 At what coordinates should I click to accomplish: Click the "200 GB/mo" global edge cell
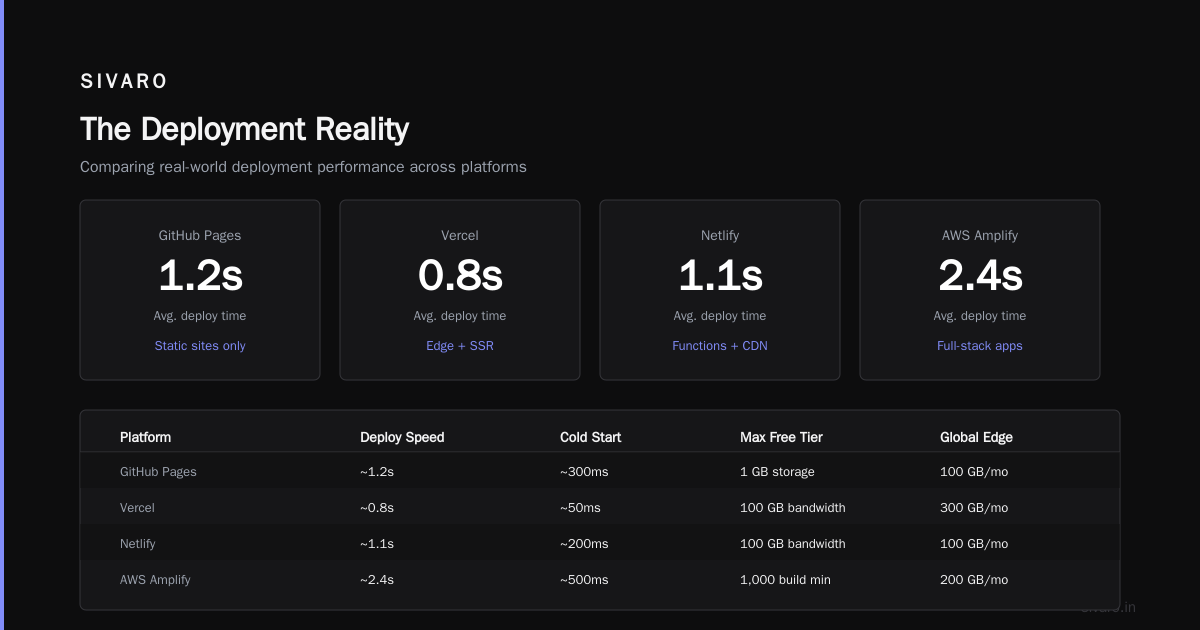click(974, 580)
